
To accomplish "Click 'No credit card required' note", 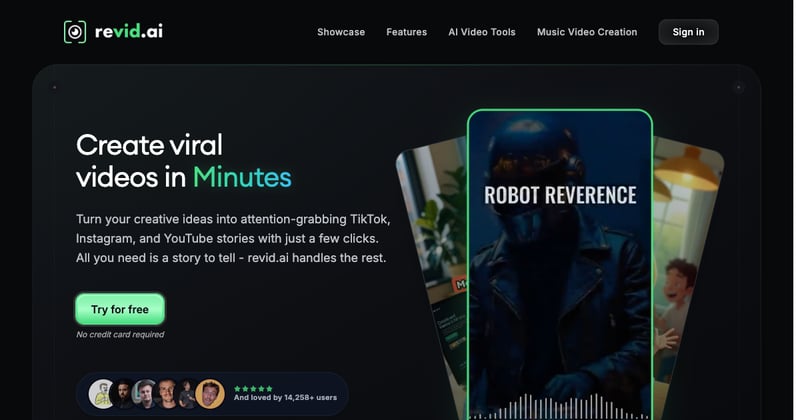I will [120, 335].
